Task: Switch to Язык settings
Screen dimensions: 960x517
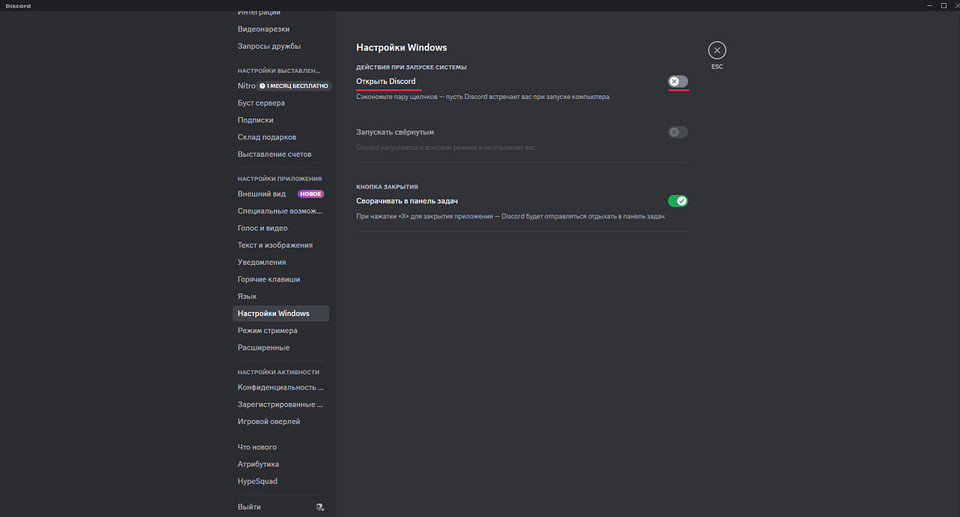Action: (247, 296)
